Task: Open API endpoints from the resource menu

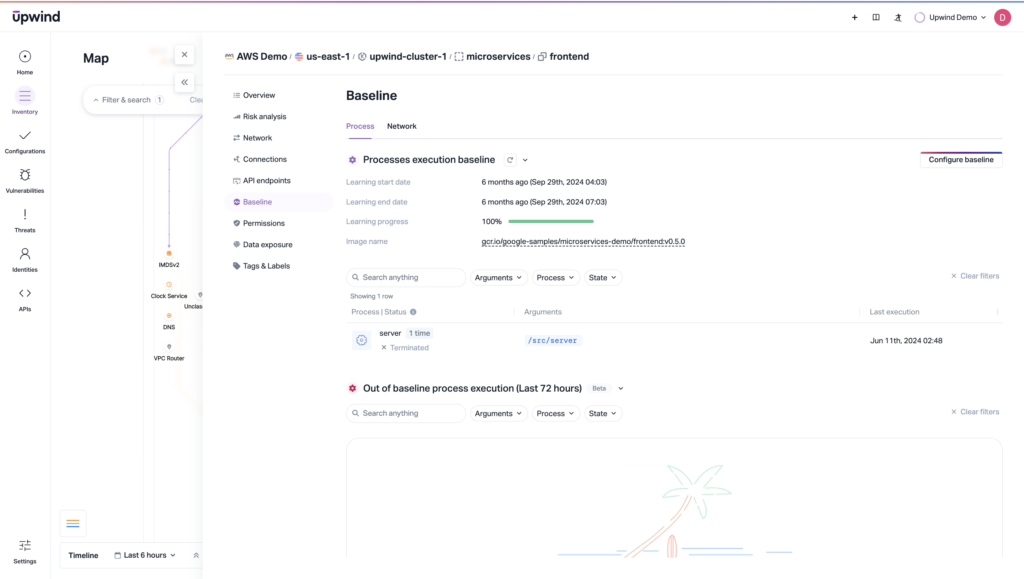Action: click(266, 180)
